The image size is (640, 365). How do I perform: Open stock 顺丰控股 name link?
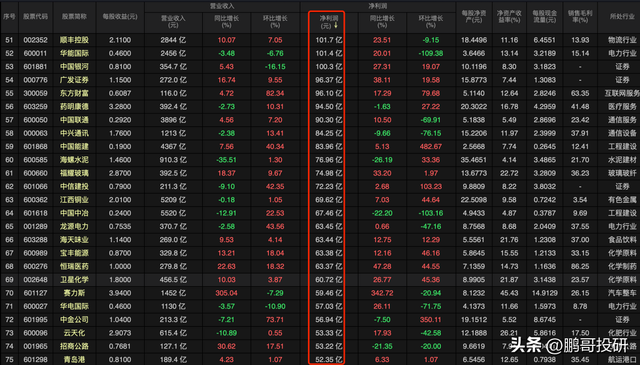coord(74,40)
